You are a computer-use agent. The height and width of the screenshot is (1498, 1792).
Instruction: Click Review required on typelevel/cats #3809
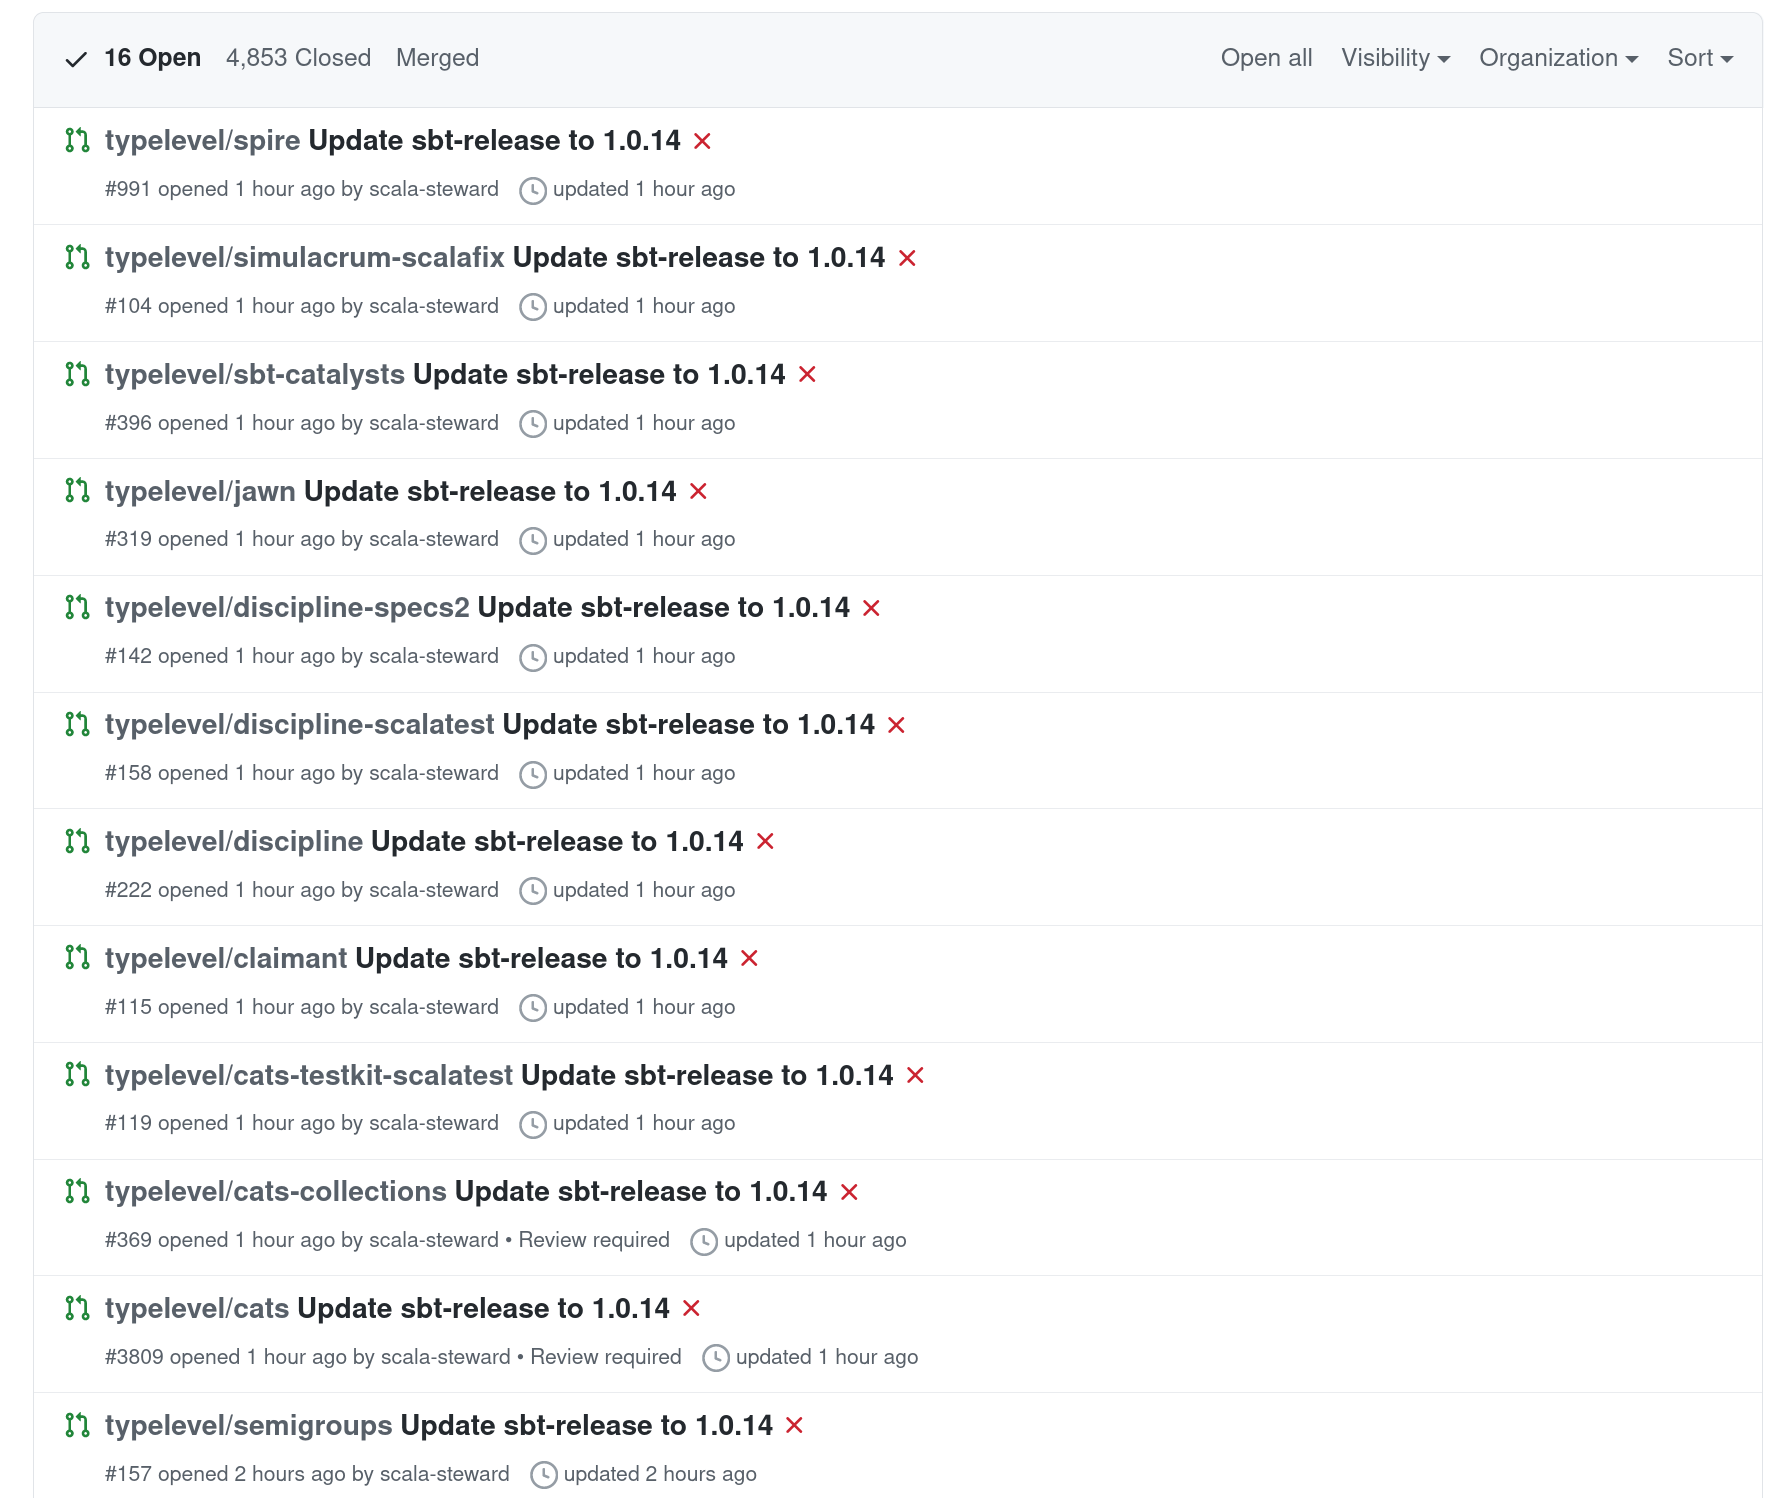pyautogui.click(x=606, y=1357)
